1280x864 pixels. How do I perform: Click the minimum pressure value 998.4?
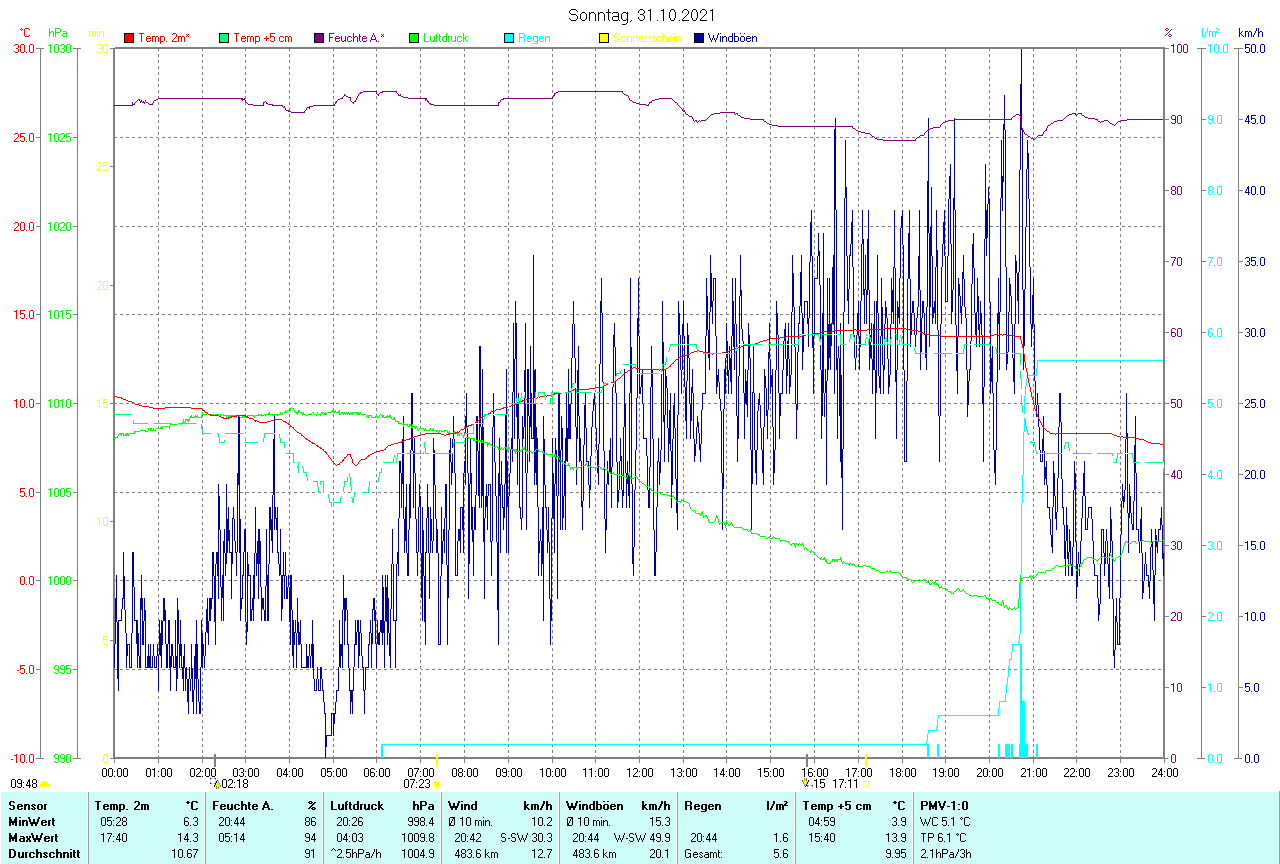pyautogui.click(x=420, y=821)
